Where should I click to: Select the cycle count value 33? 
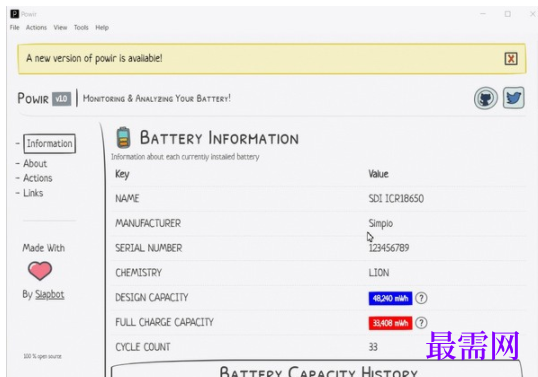(x=373, y=347)
